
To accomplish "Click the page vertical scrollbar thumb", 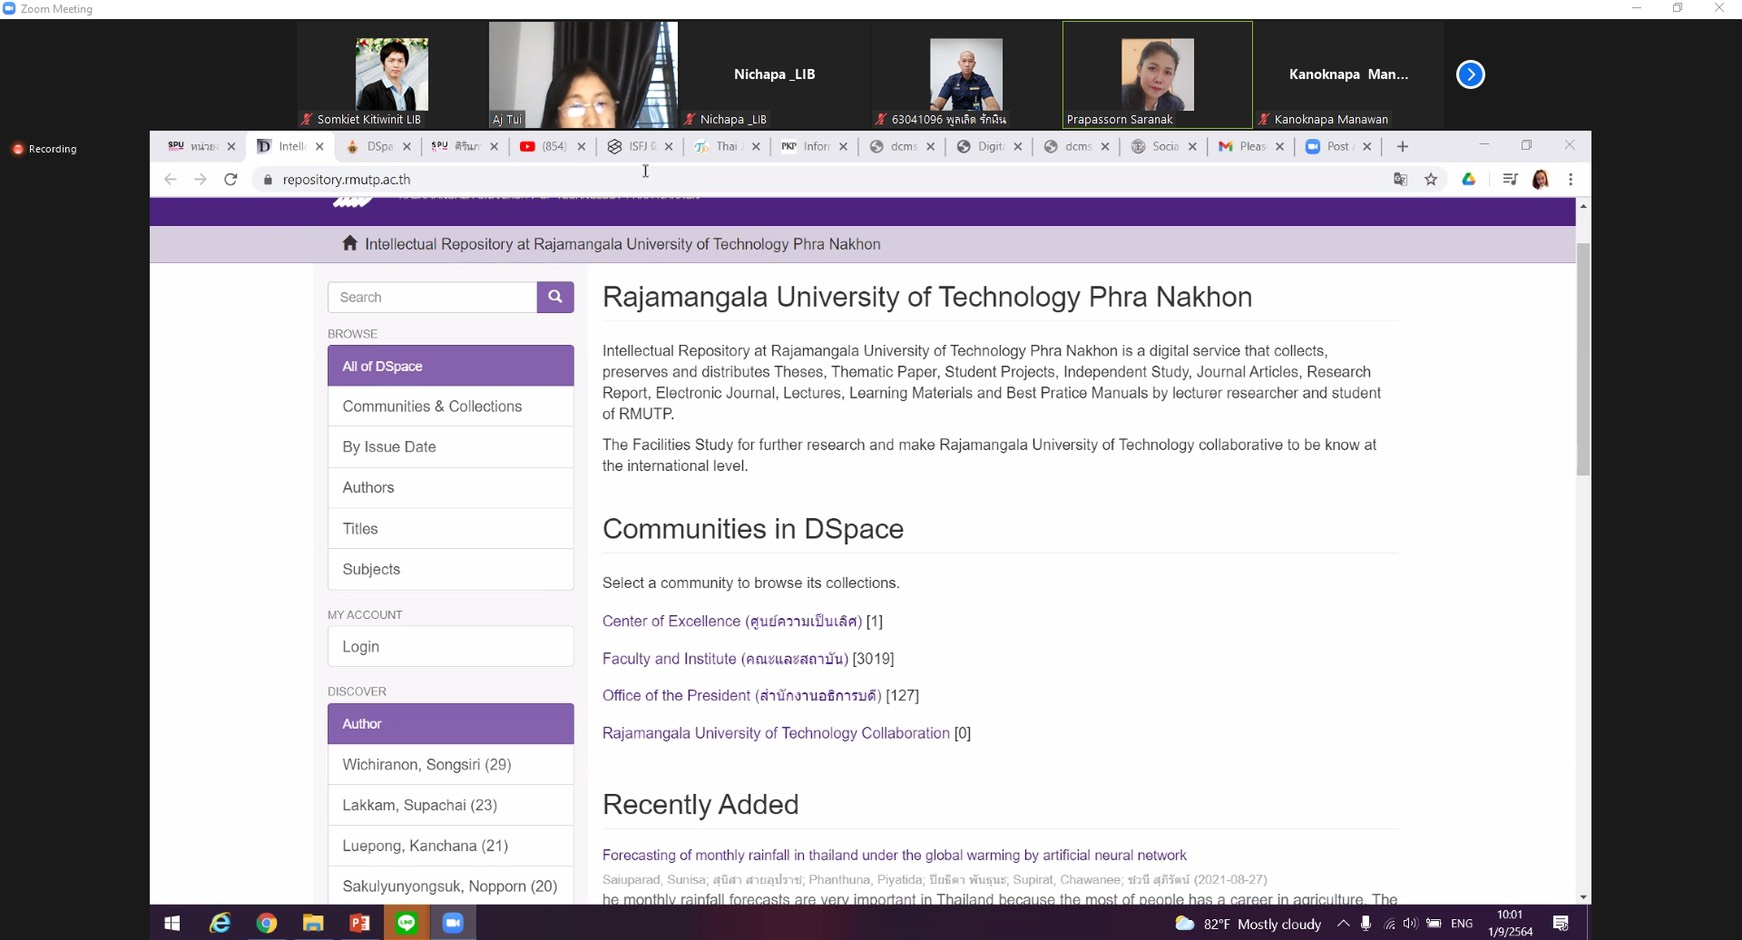I will pyautogui.click(x=1583, y=358).
